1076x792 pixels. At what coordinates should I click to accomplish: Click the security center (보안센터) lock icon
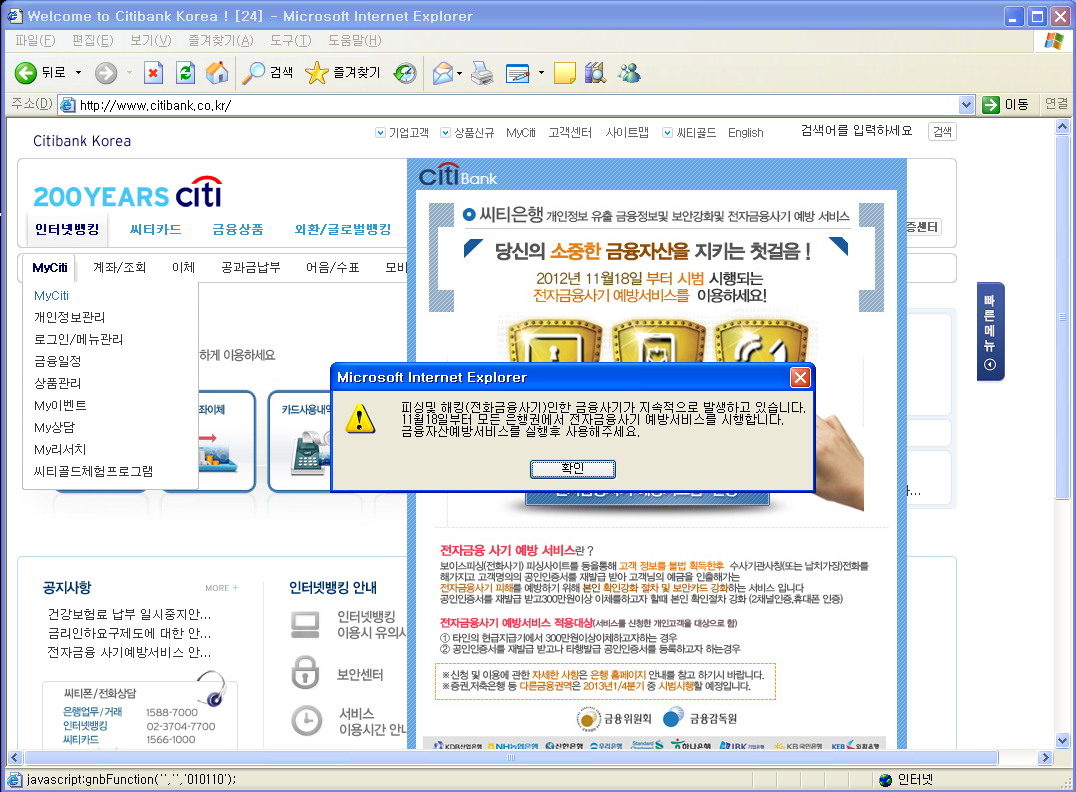coord(305,673)
